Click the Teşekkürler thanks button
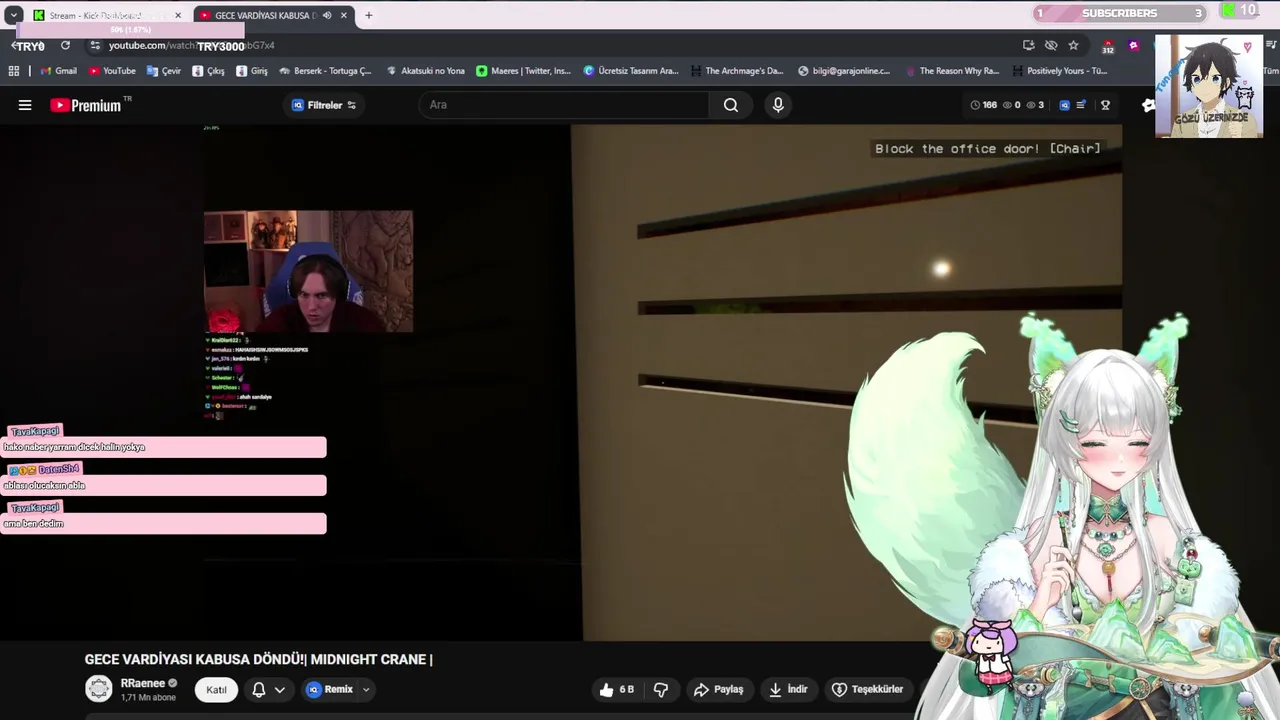The image size is (1280, 720). click(x=868, y=689)
